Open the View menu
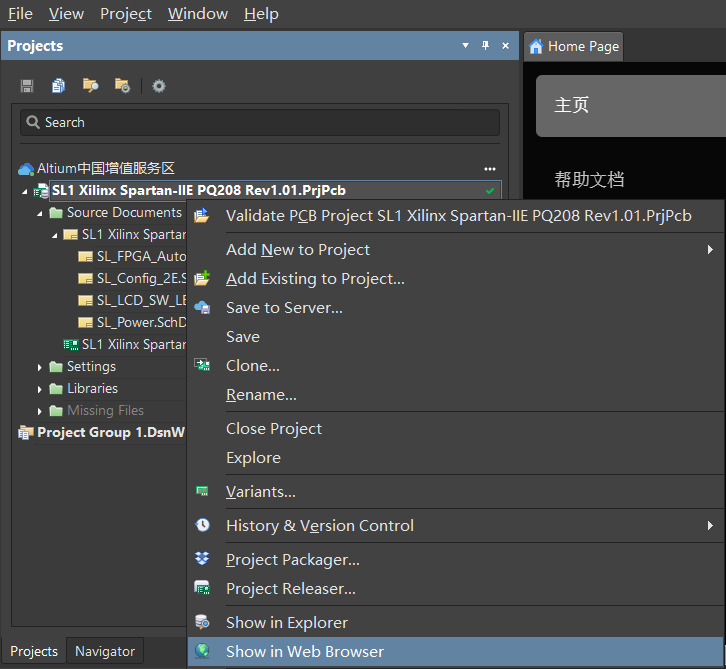The image size is (726, 669). tap(66, 14)
